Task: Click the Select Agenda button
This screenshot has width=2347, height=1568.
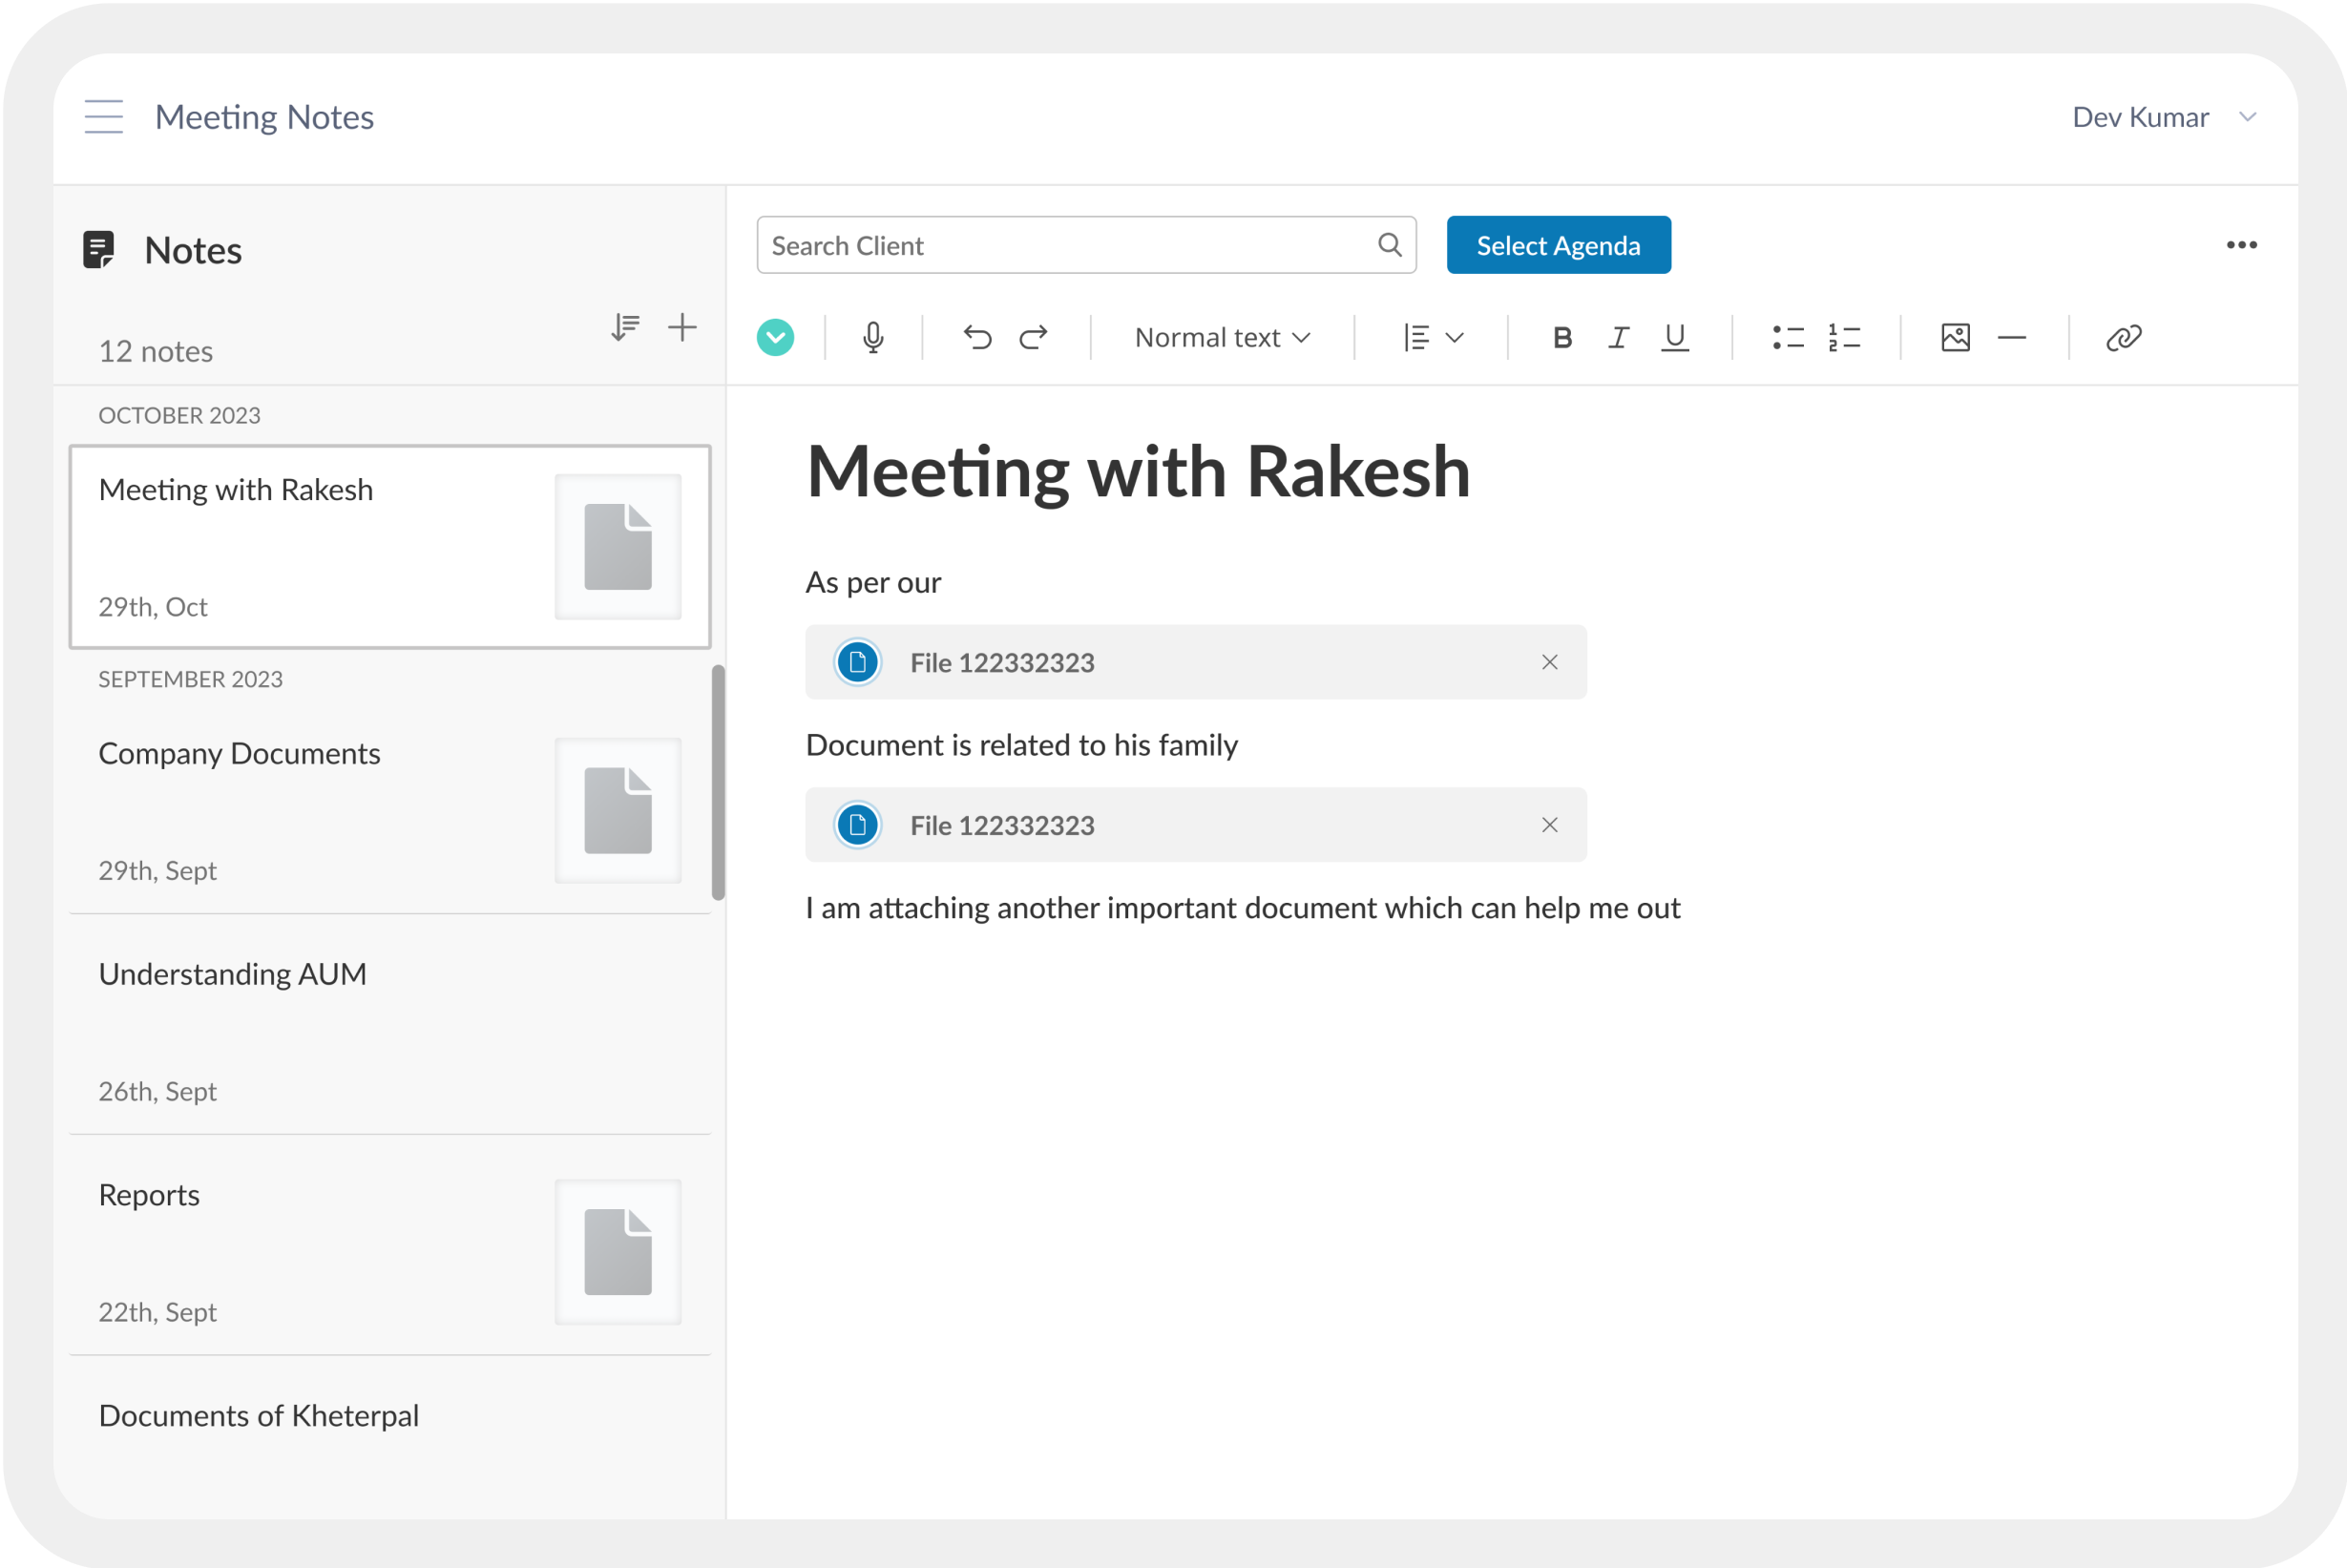Action: coord(1557,245)
